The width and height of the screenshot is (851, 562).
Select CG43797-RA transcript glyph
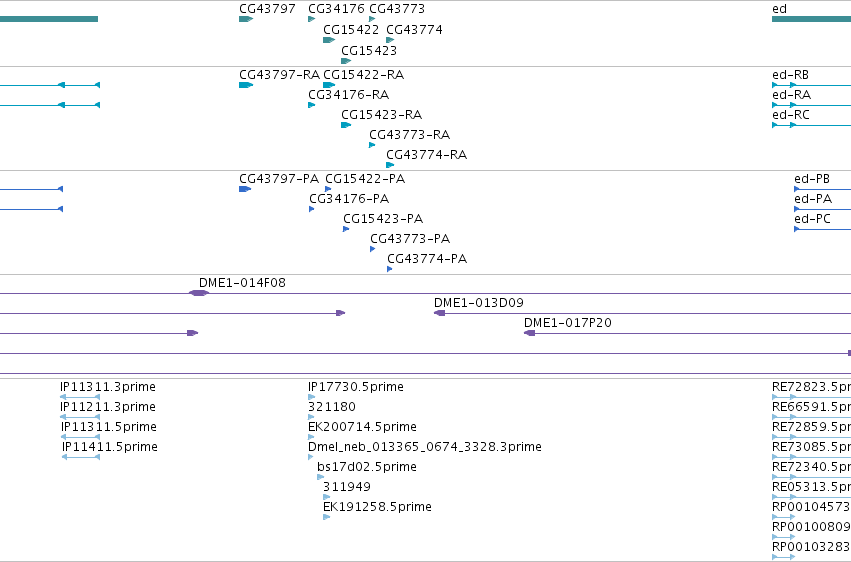tap(246, 85)
